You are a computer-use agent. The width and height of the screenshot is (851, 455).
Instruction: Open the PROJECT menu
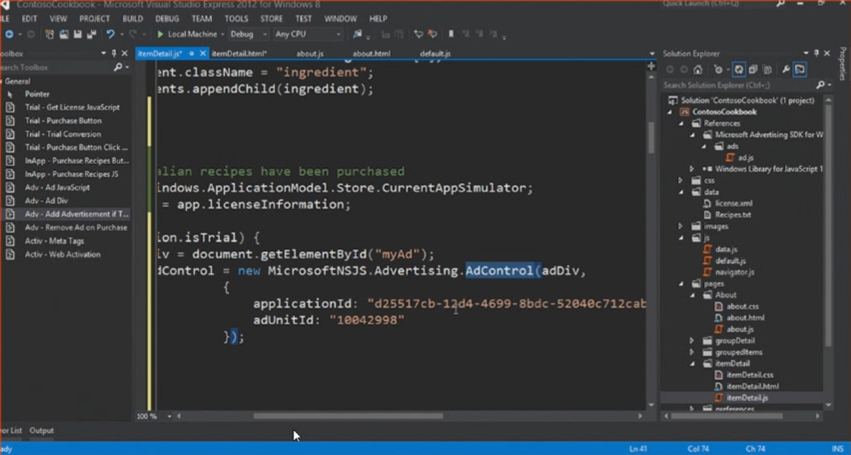(x=94, y=18)
